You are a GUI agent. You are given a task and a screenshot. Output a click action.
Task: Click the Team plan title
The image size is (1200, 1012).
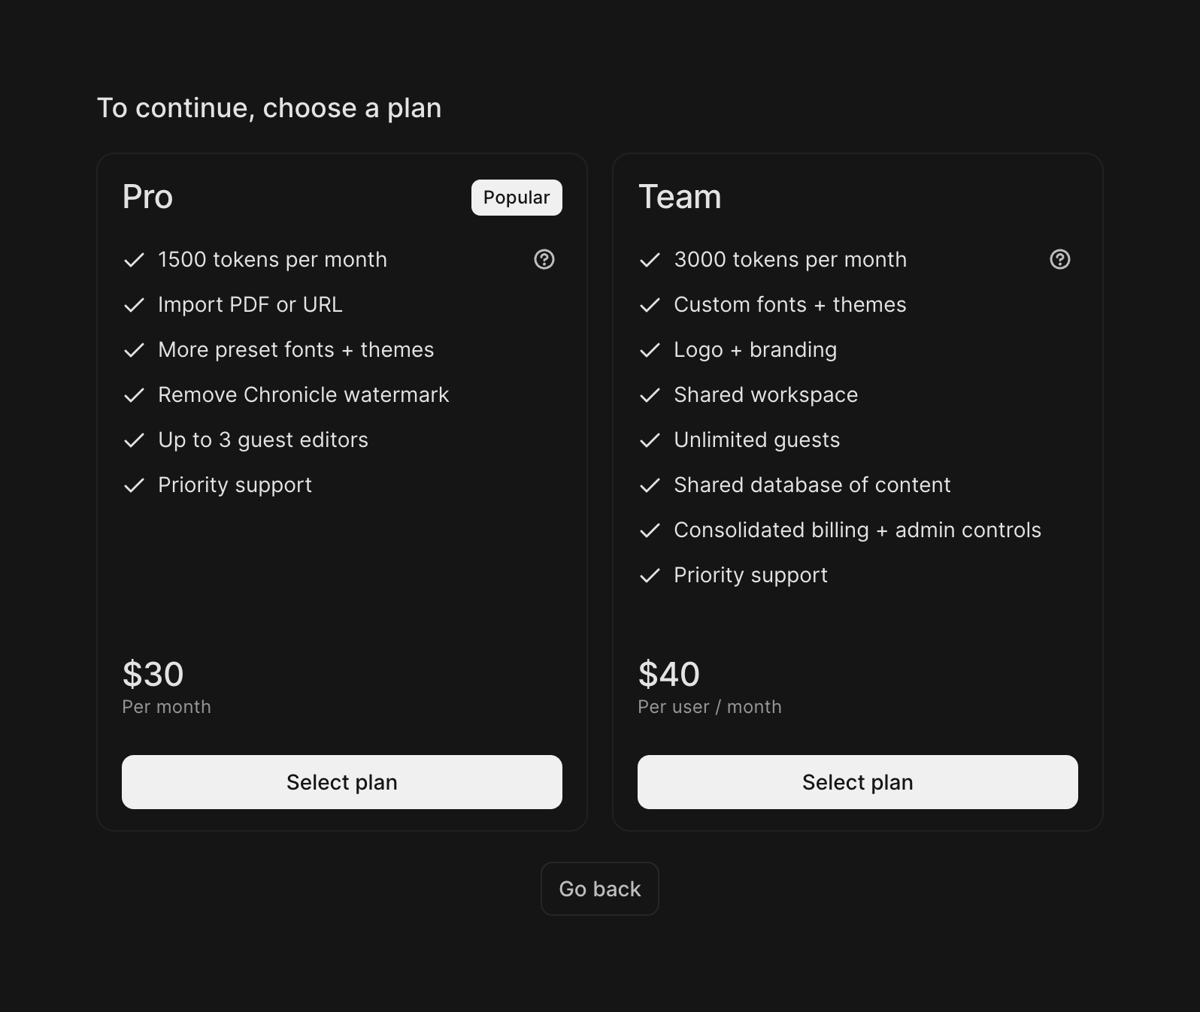[679, 197]
